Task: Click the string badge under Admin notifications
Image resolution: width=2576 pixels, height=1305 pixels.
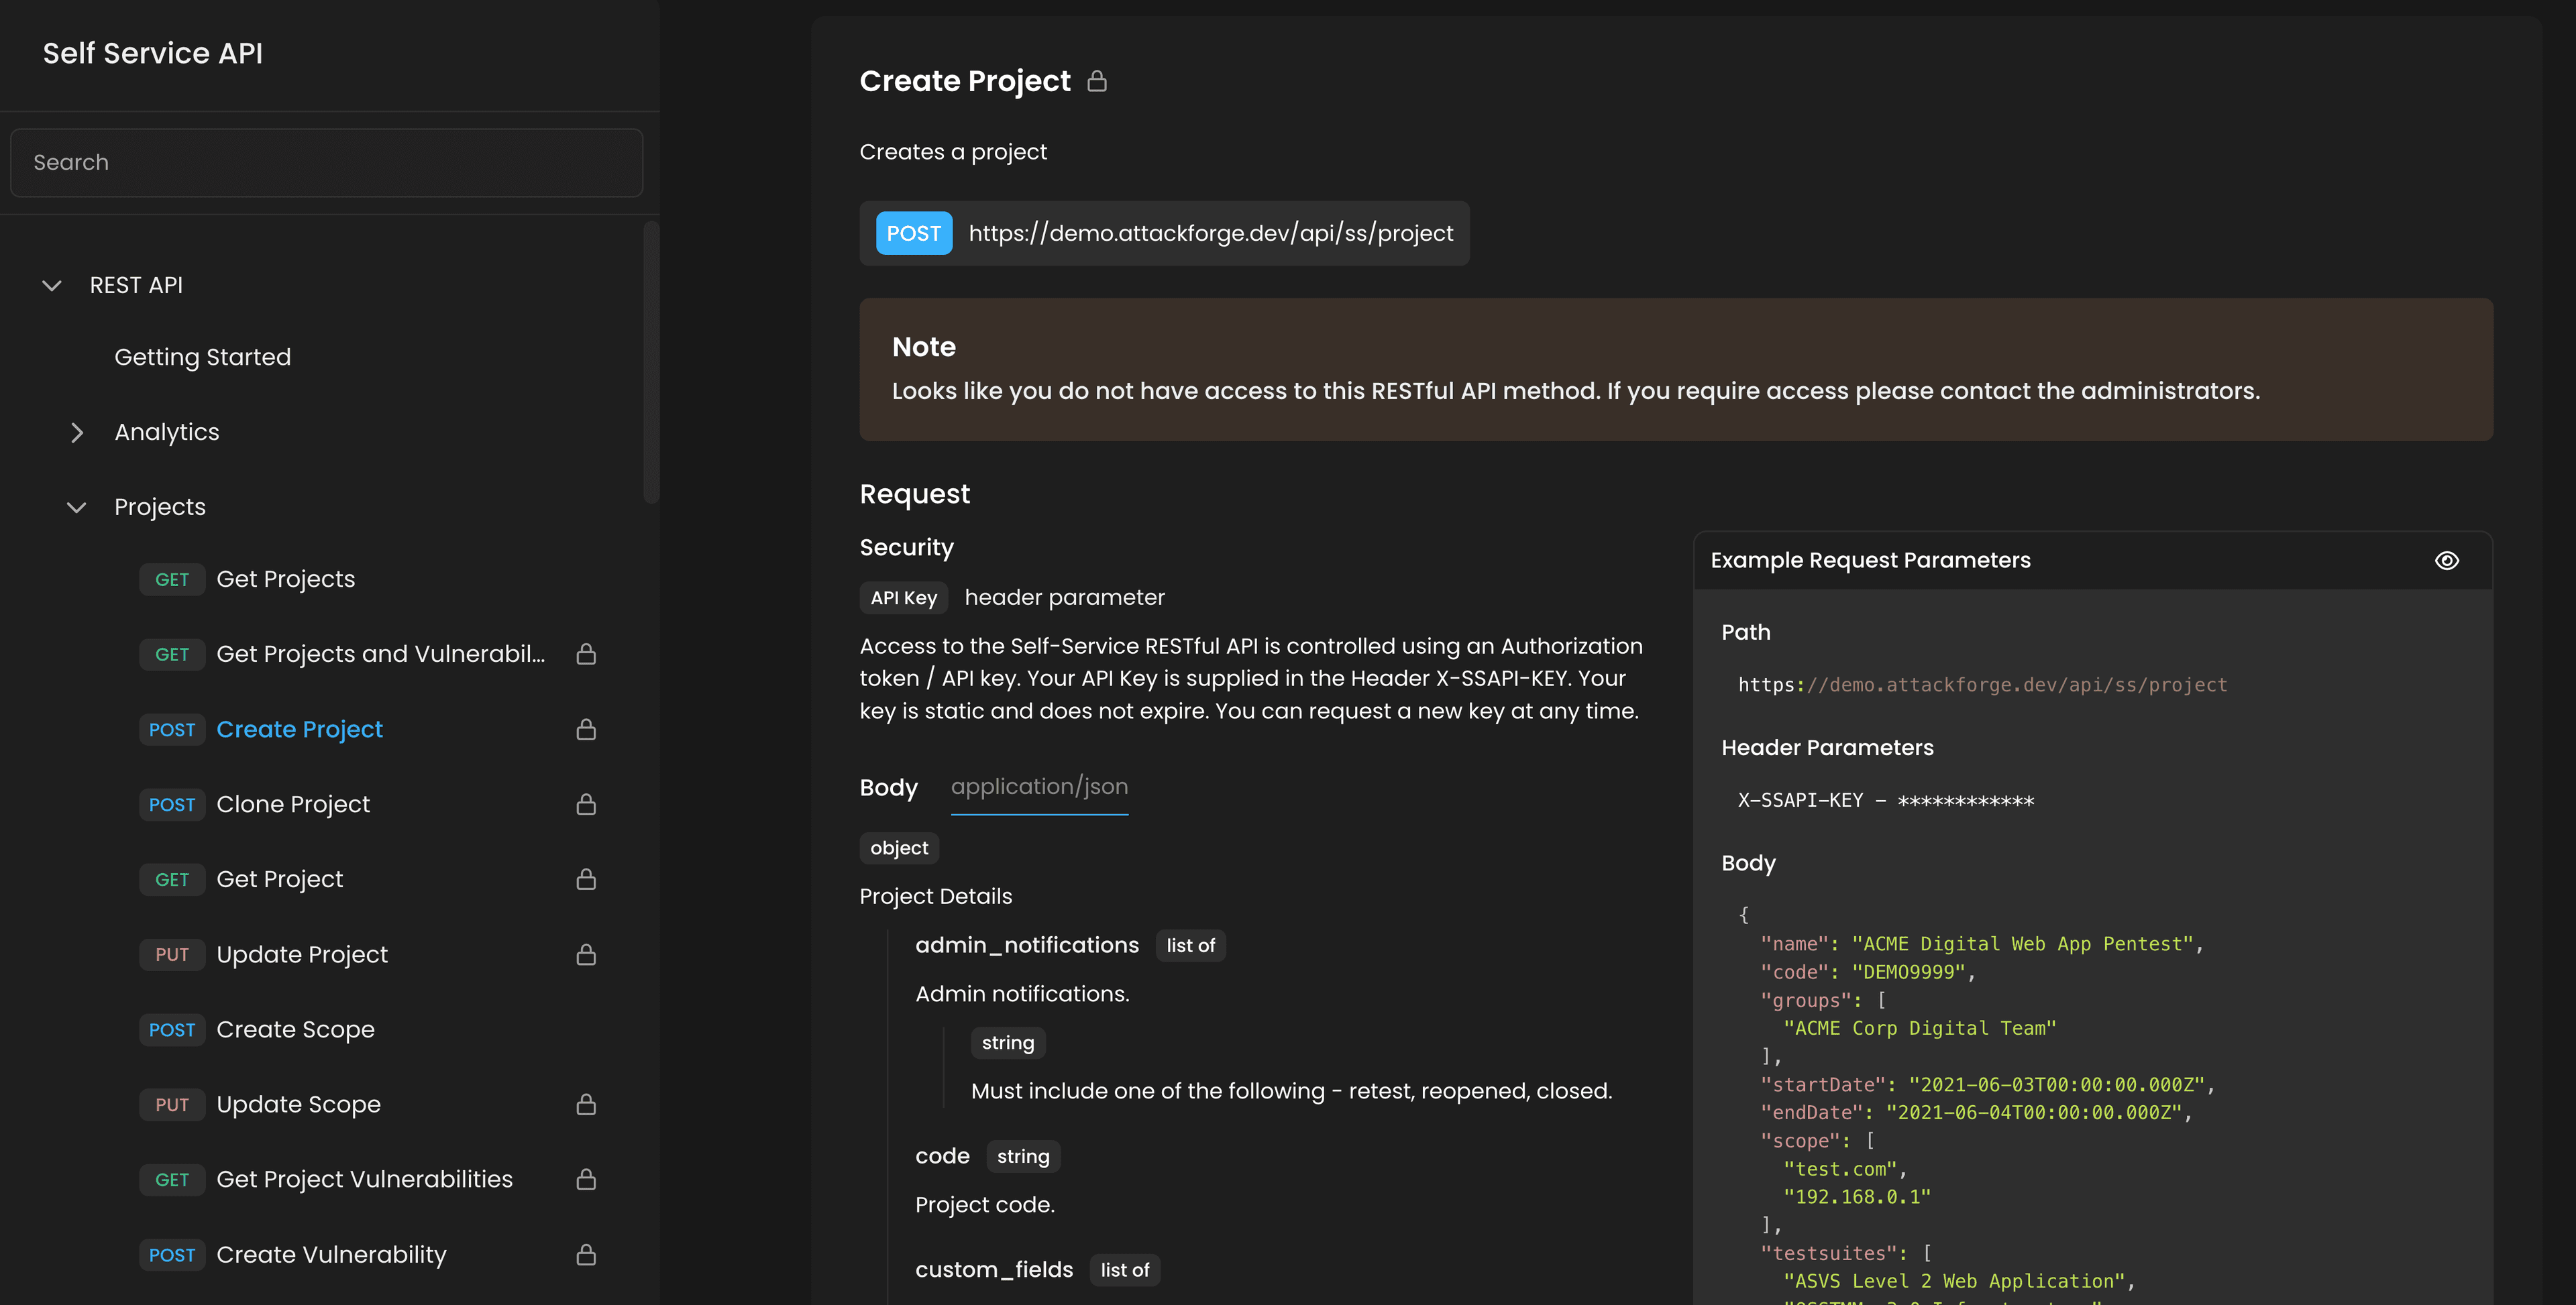Action: 1007,1043
